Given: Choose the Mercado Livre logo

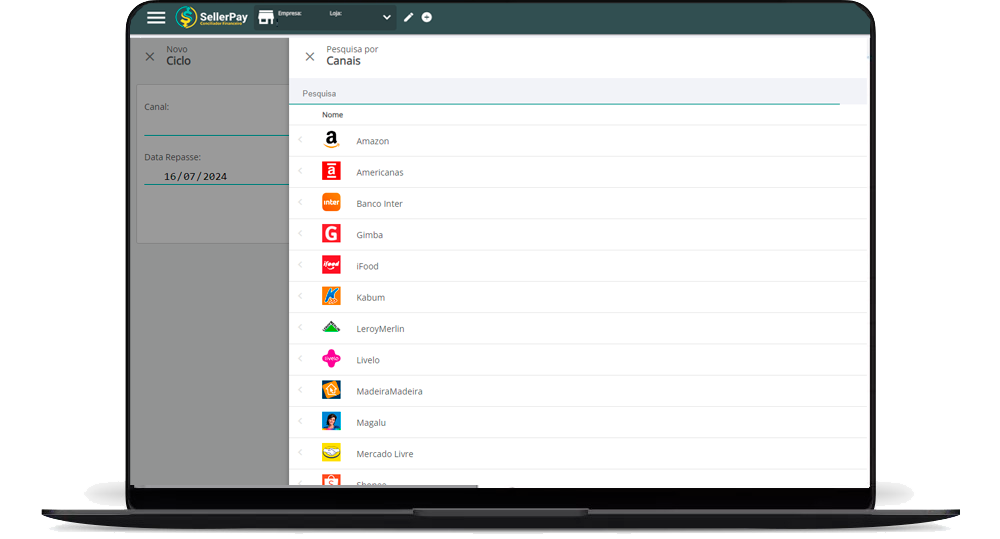Looking at the screenshot, I should click(331, 453).
